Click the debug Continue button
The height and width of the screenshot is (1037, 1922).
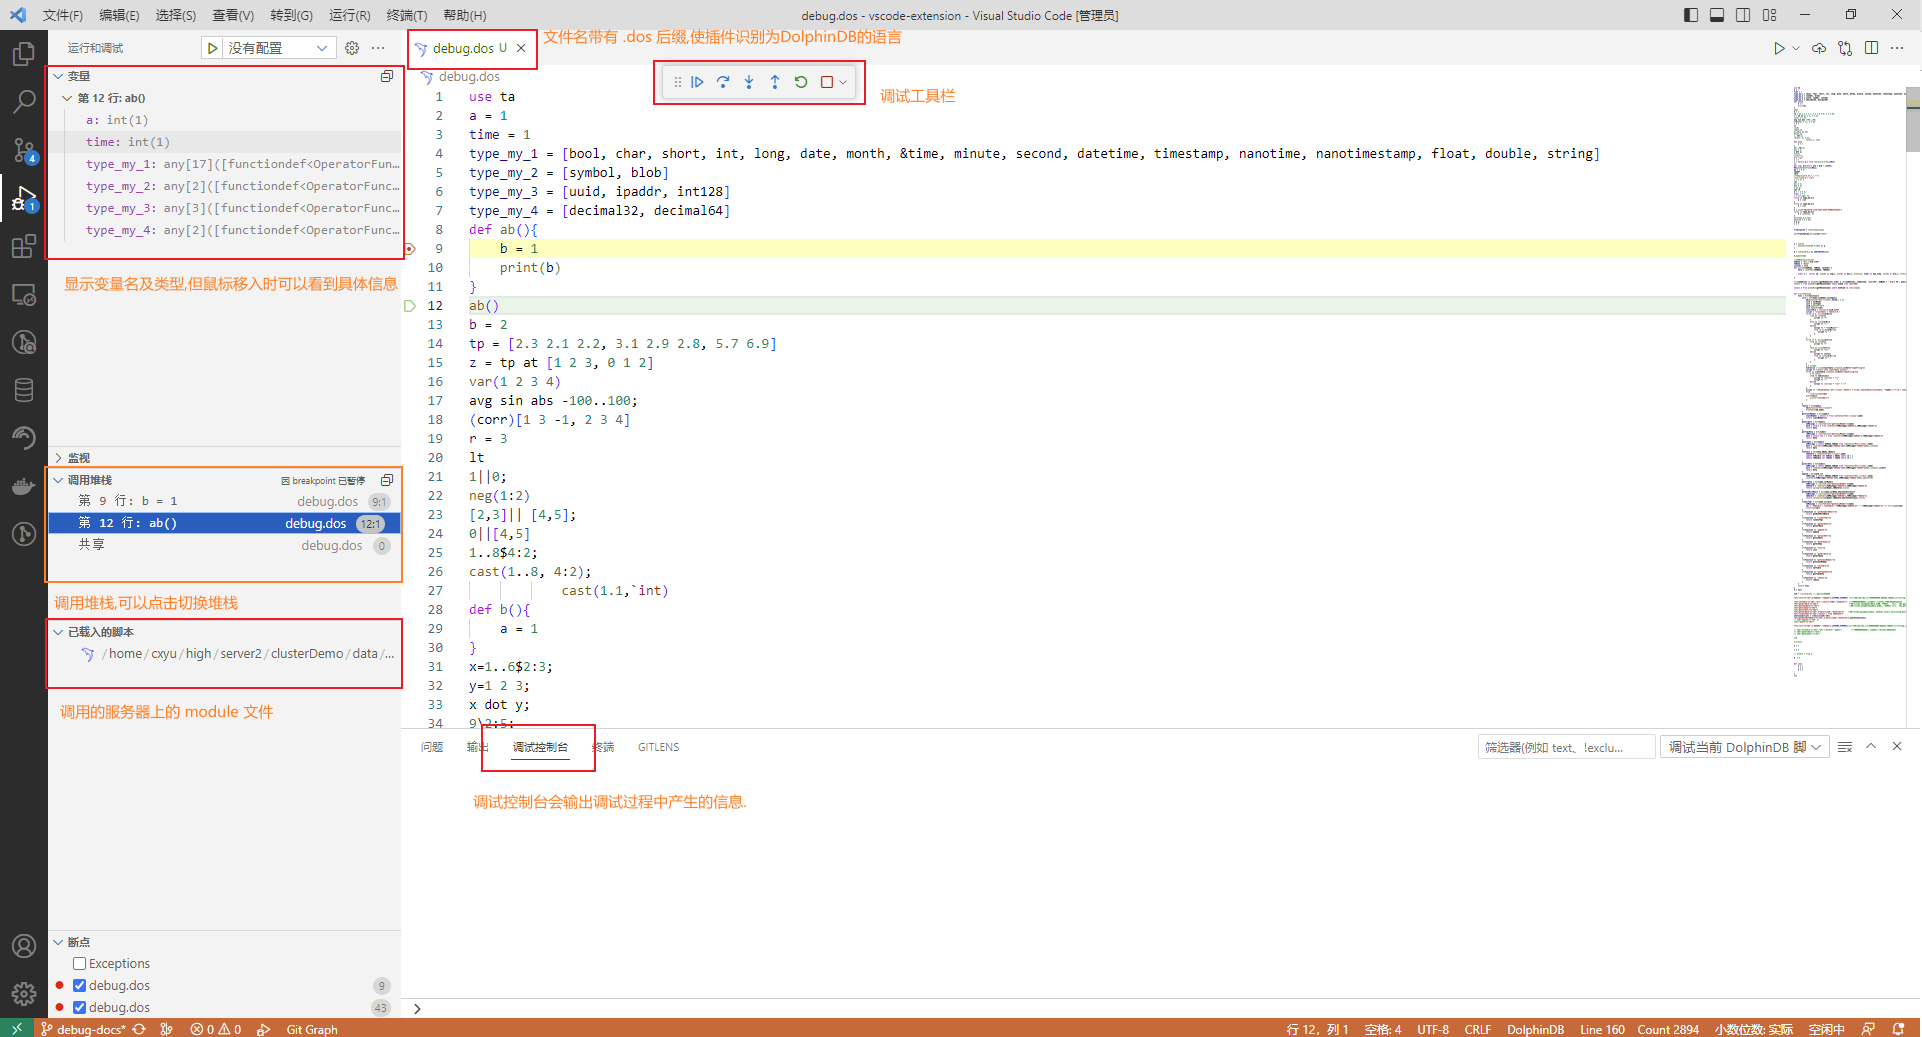(x=697, y=82)
